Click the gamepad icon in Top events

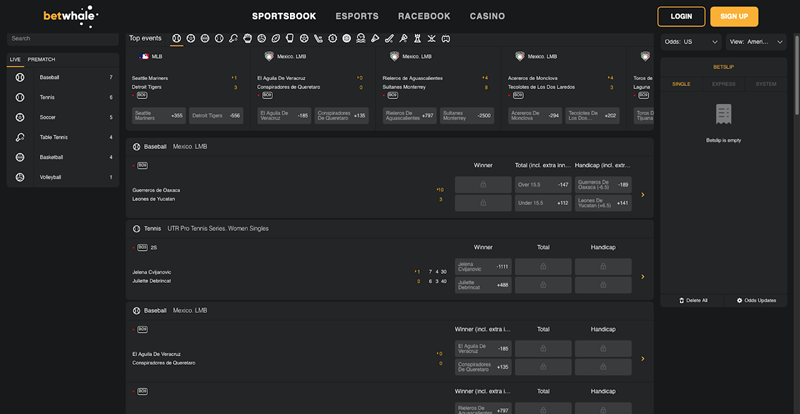point(445,38)
